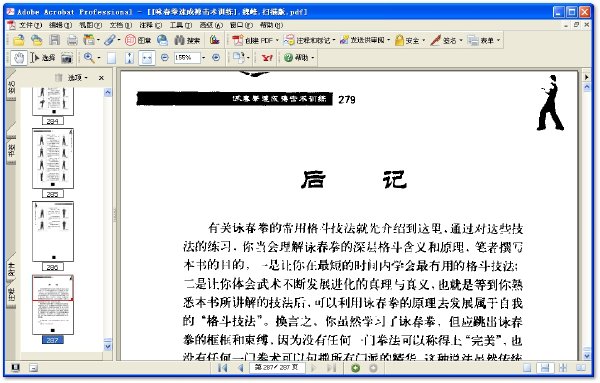This screenshot has width=600, height=383.
Task: Select page thumbnail 285
Action: coord(53,158)
